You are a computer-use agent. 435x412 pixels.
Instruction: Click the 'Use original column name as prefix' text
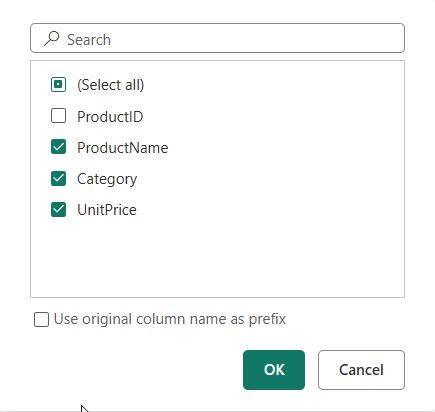pyautogui.click(x=170, y=319)
